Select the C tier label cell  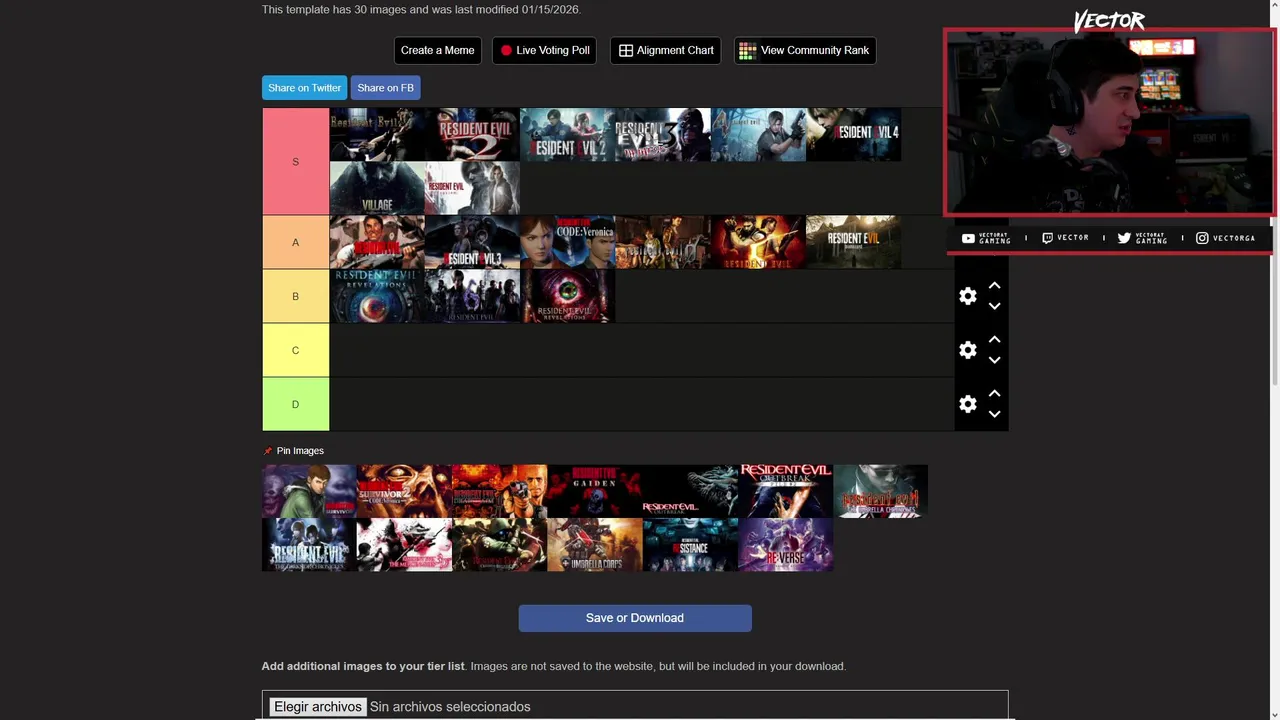(296, 350)
